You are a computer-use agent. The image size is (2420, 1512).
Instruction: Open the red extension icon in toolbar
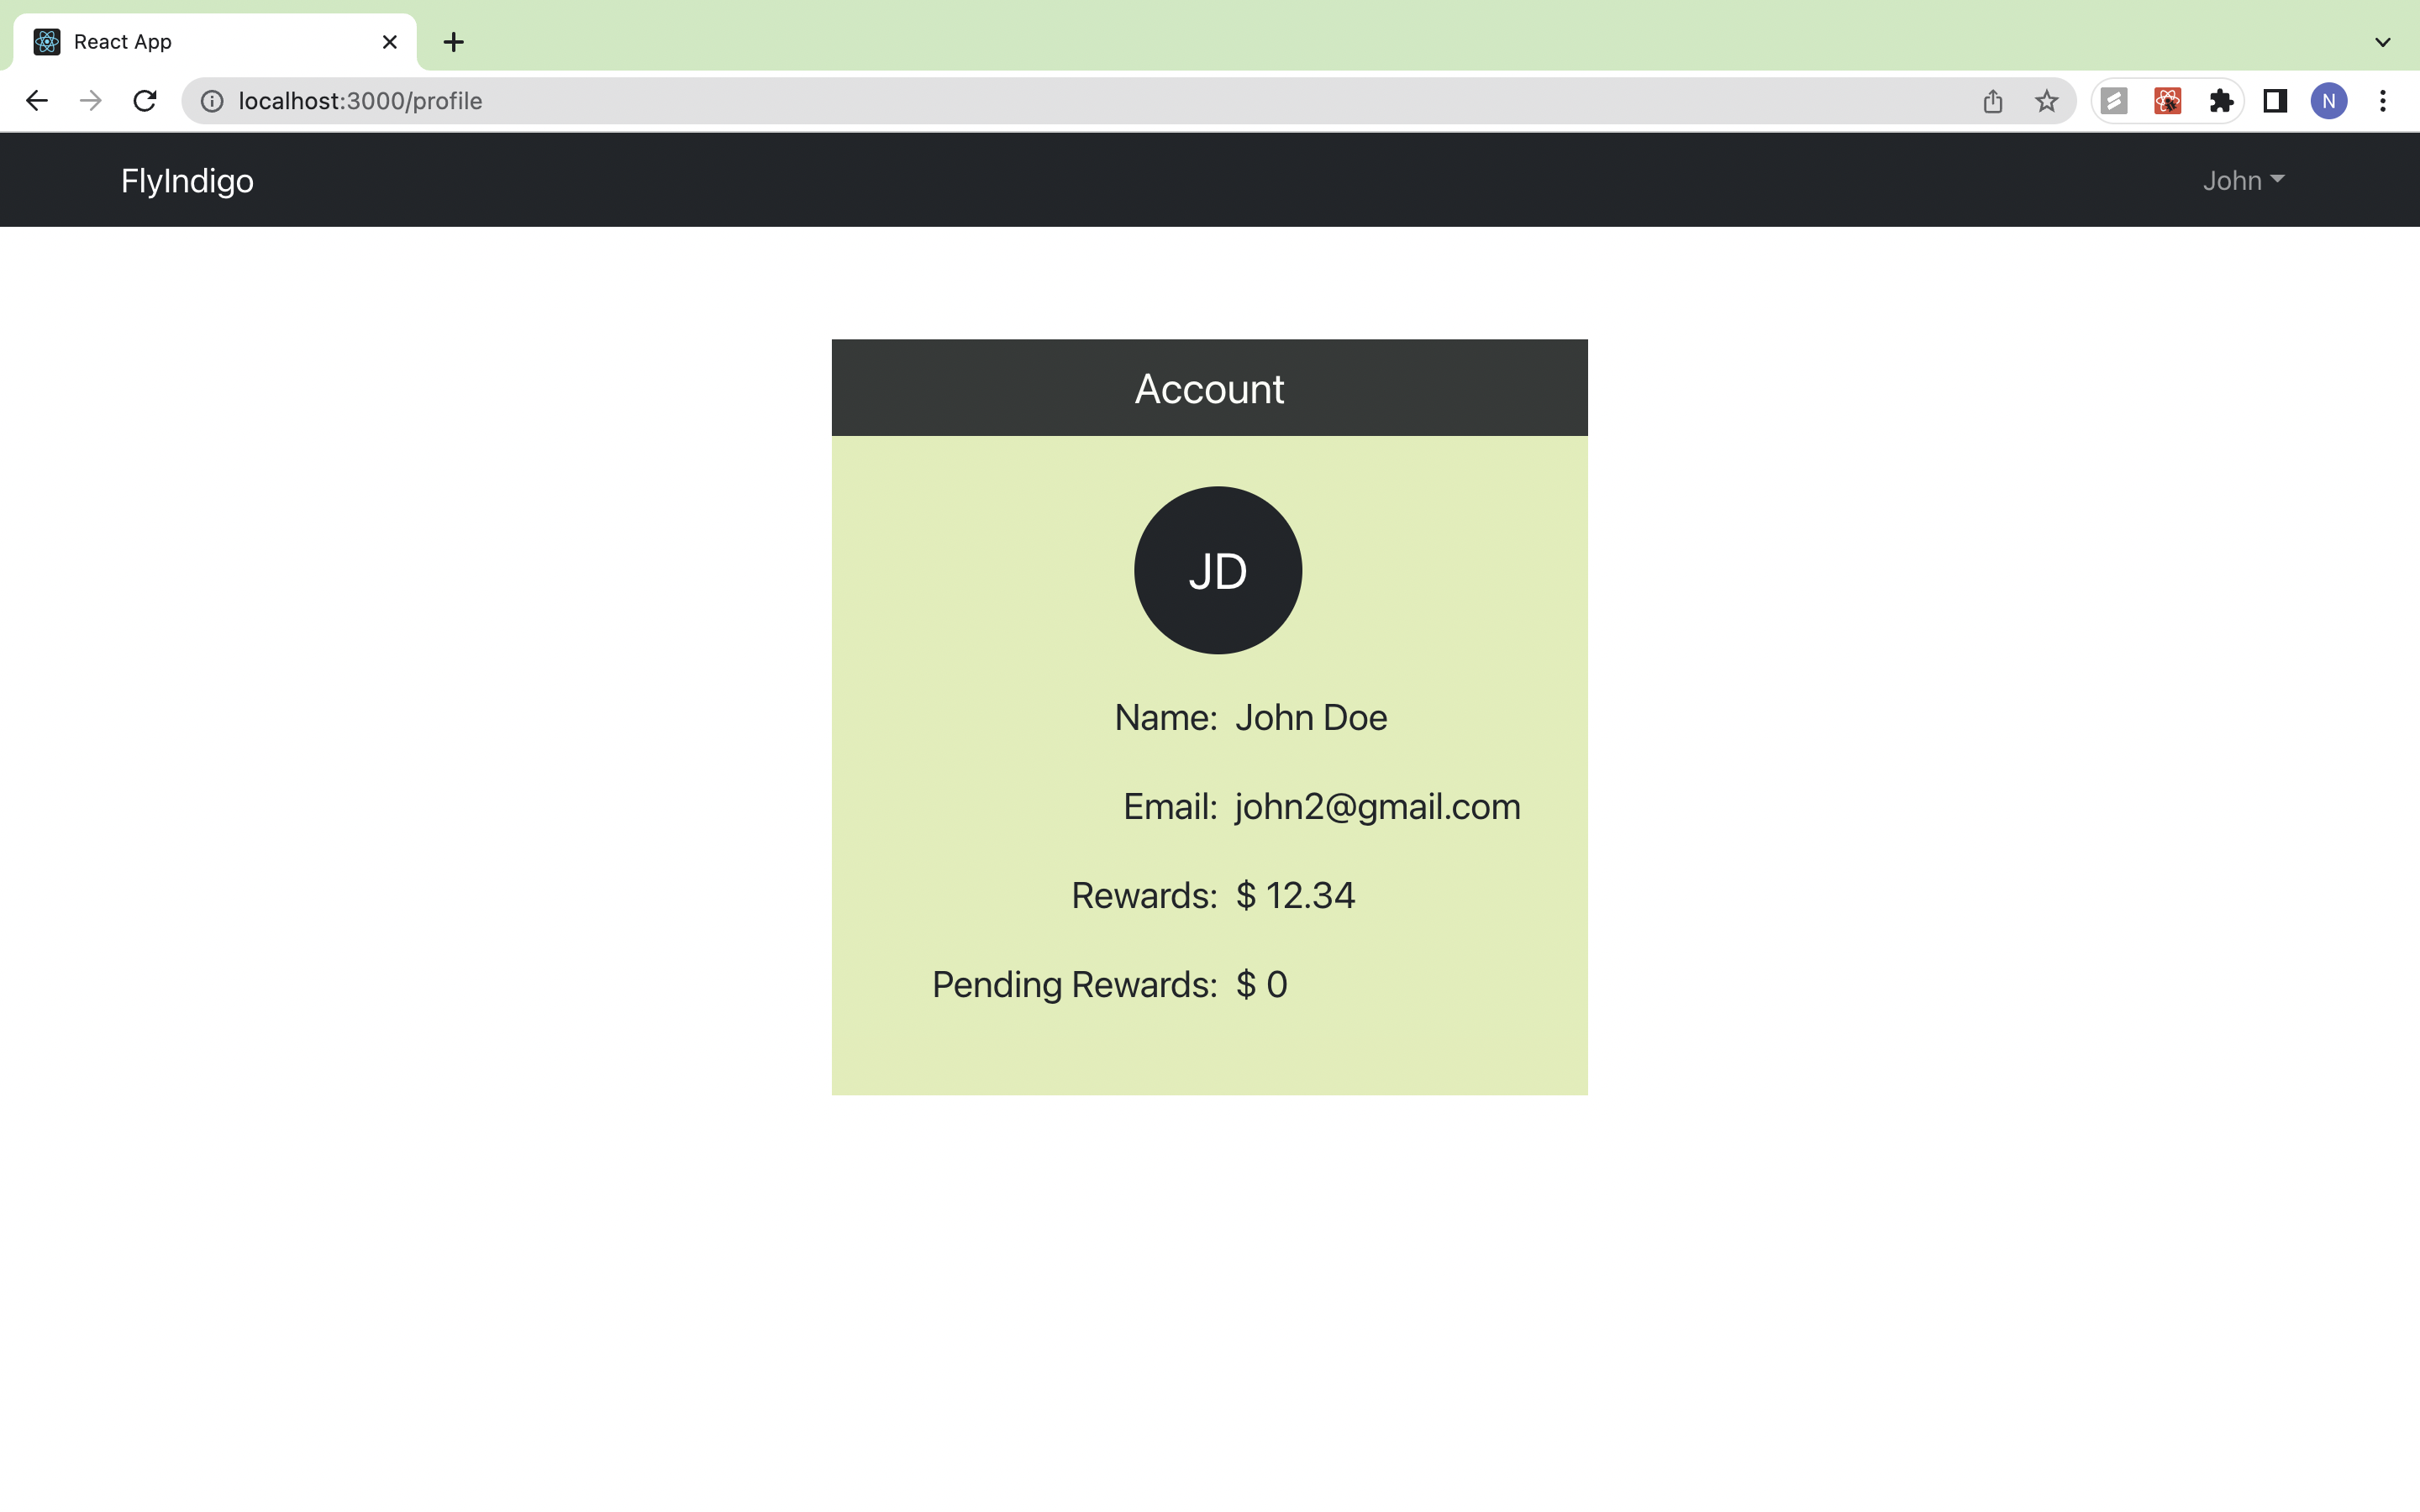2167,100
